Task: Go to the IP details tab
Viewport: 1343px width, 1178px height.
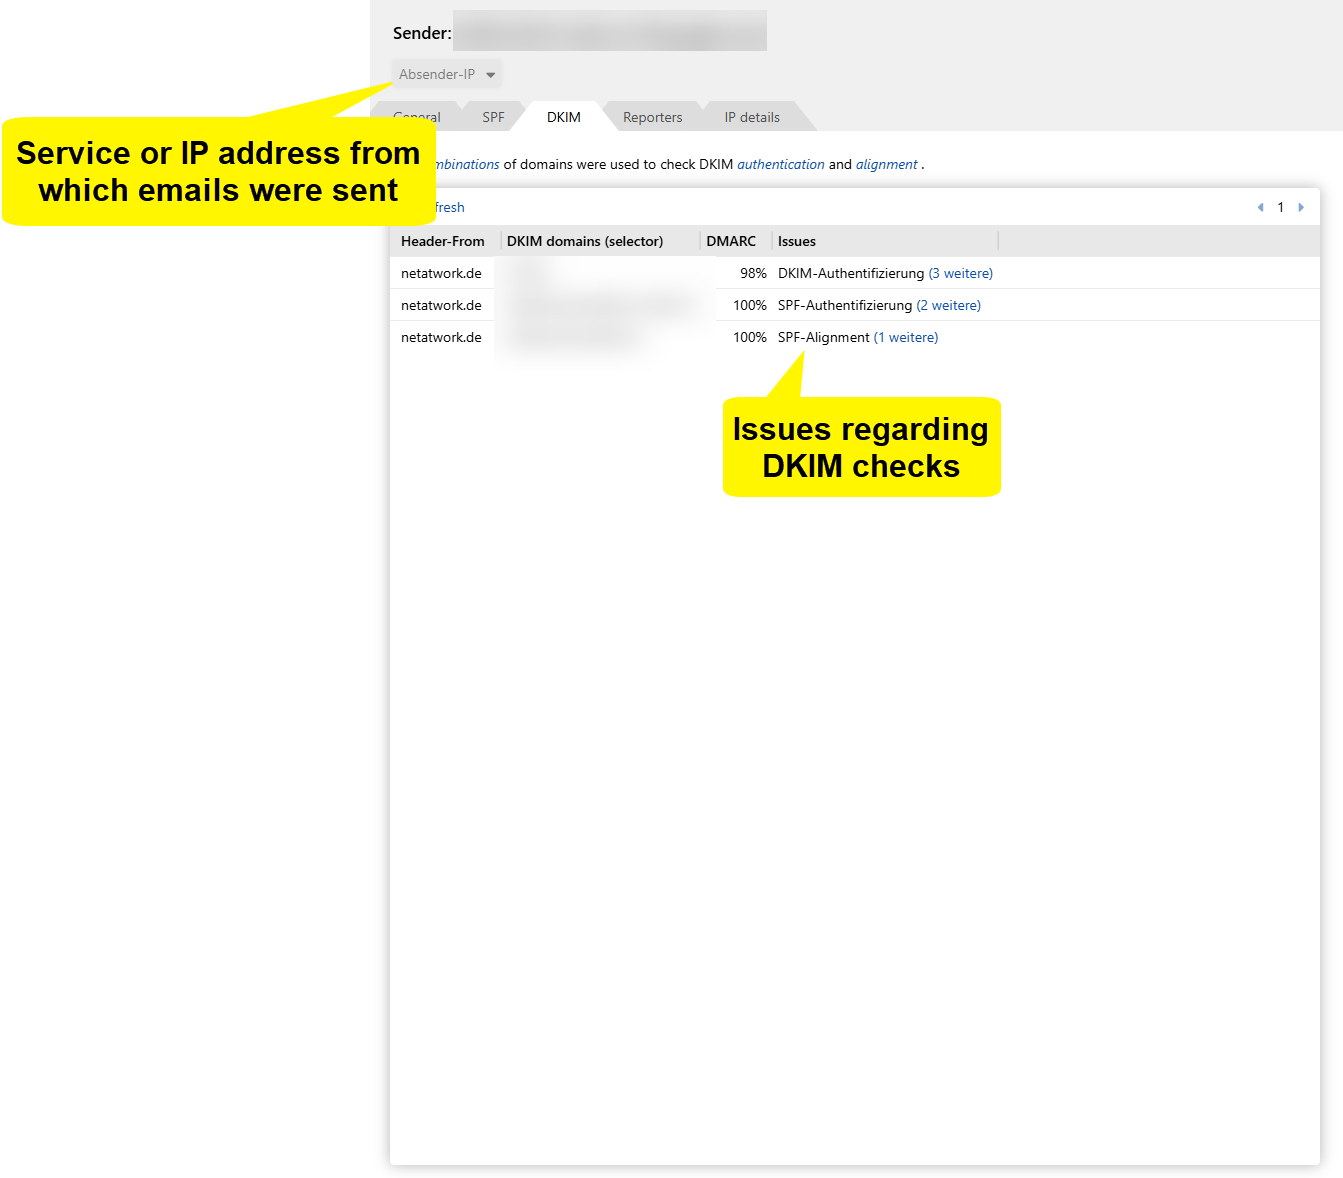Action: [752, 117]
